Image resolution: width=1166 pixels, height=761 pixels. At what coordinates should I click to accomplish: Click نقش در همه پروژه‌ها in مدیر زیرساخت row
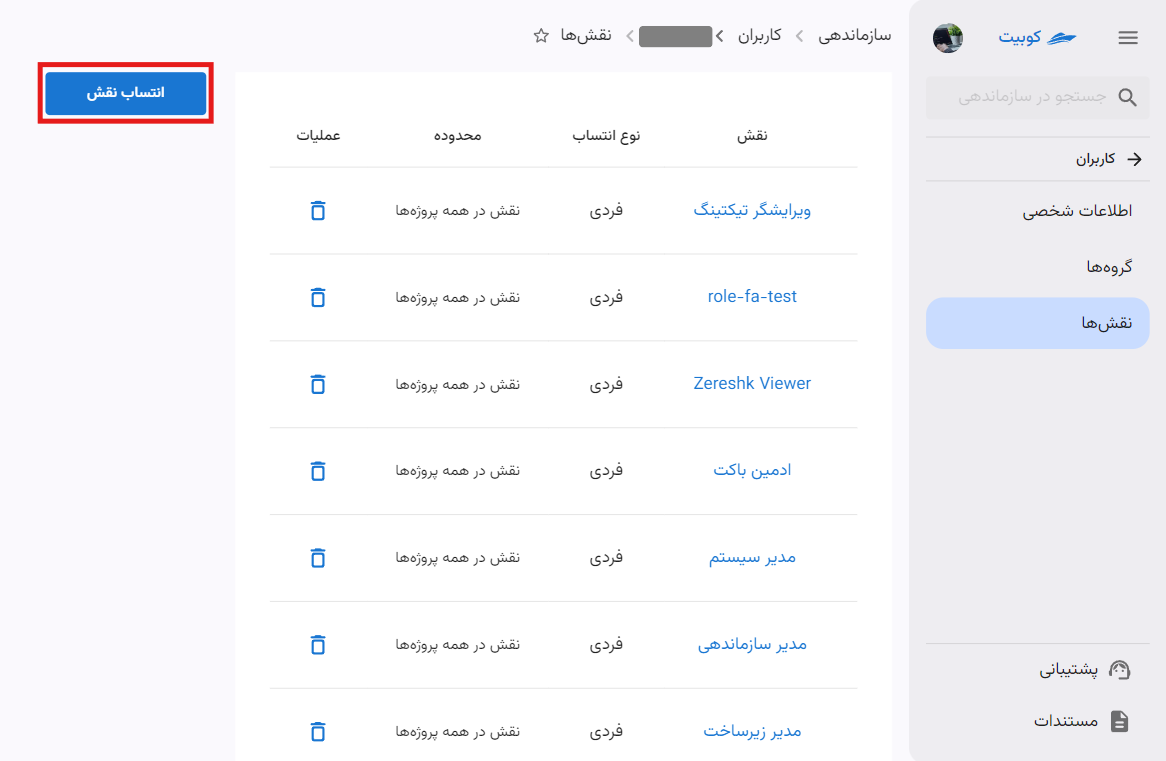pyautogui.click(x=457, y=732)
